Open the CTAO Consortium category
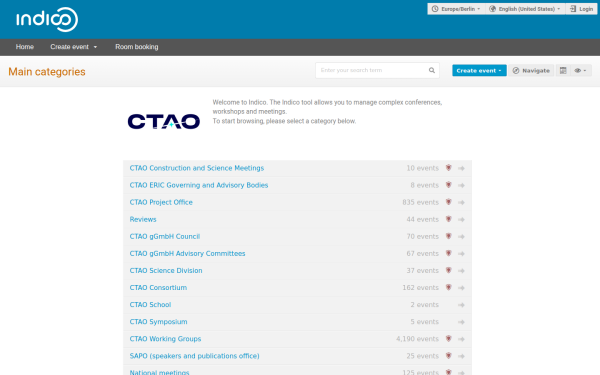 158,288
